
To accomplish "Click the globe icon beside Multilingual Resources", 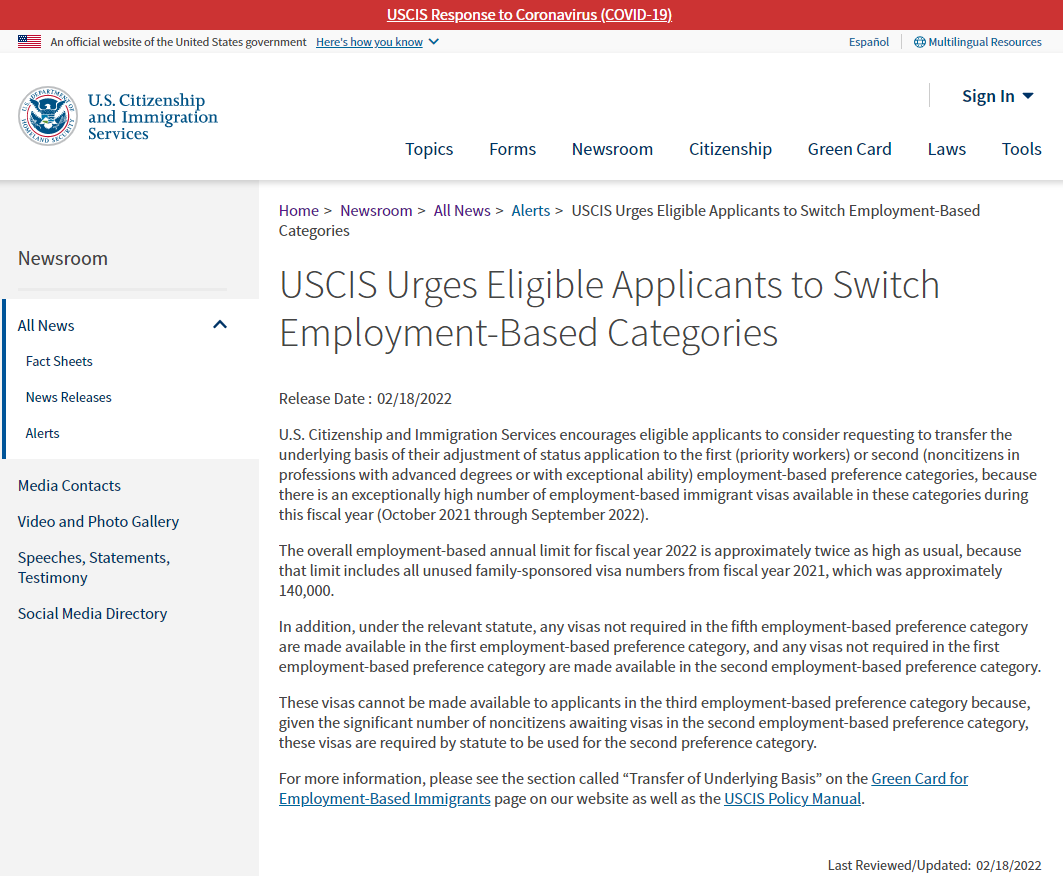I will tap(919, 42).
